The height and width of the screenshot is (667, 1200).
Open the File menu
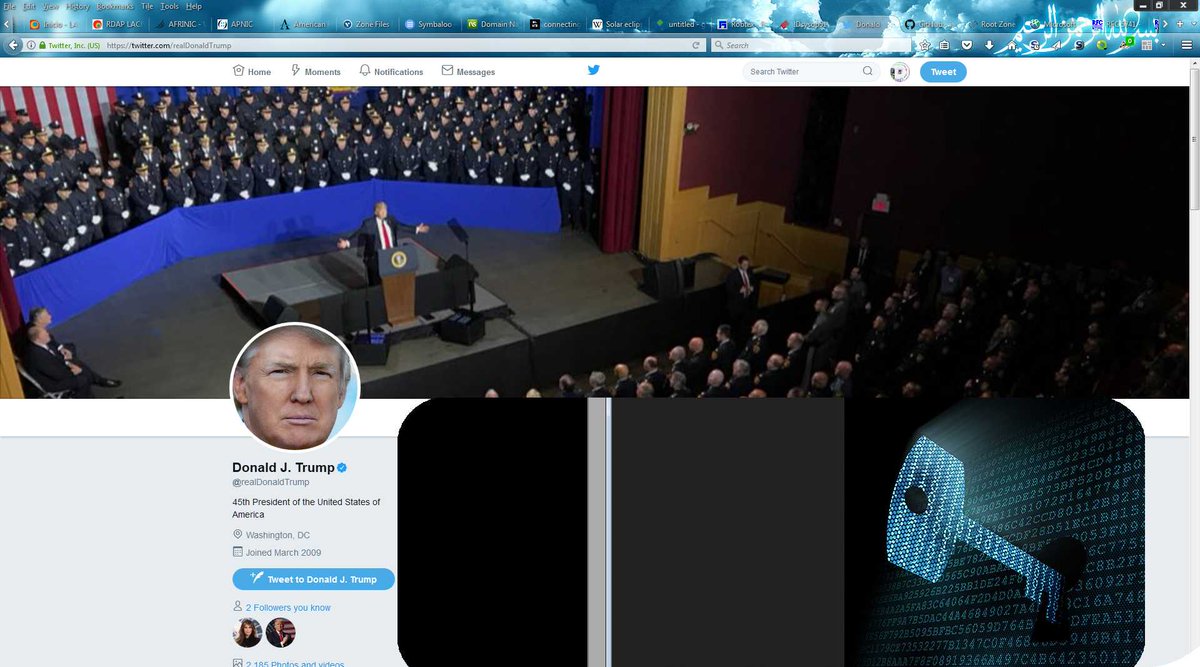(x=9, y=6)
